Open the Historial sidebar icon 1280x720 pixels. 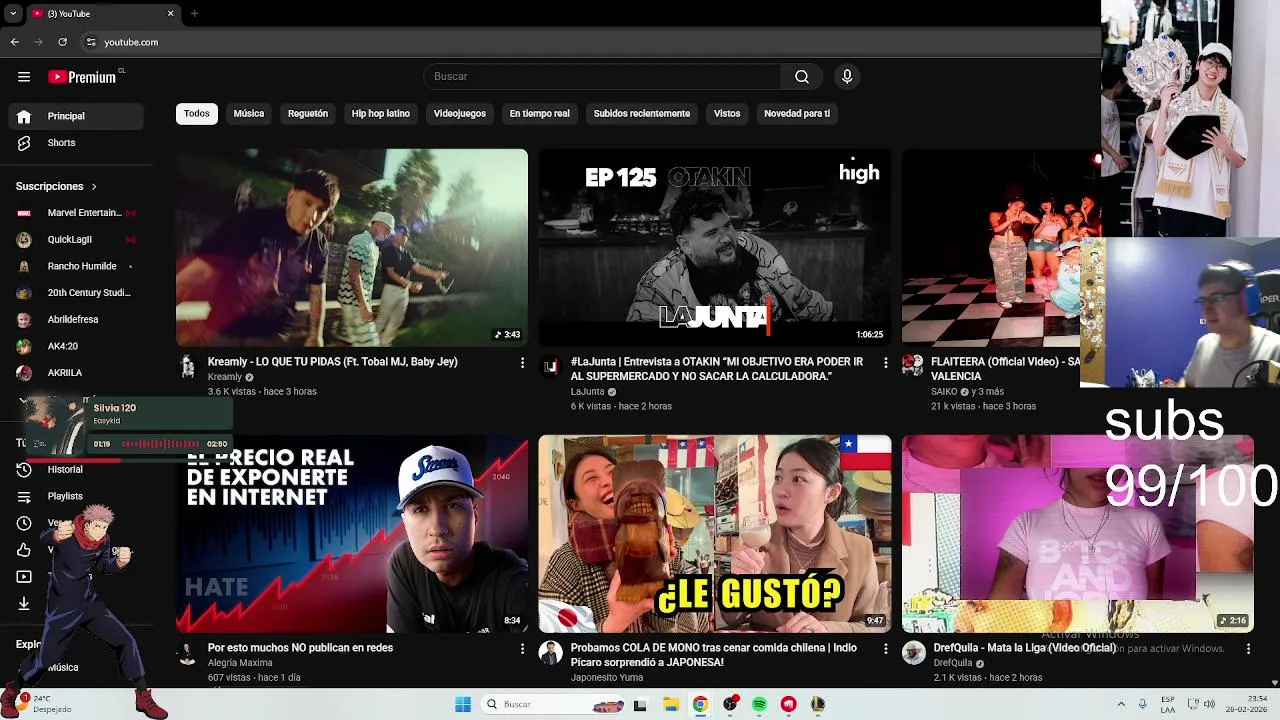pyautogui.click(x=24, y=470)
